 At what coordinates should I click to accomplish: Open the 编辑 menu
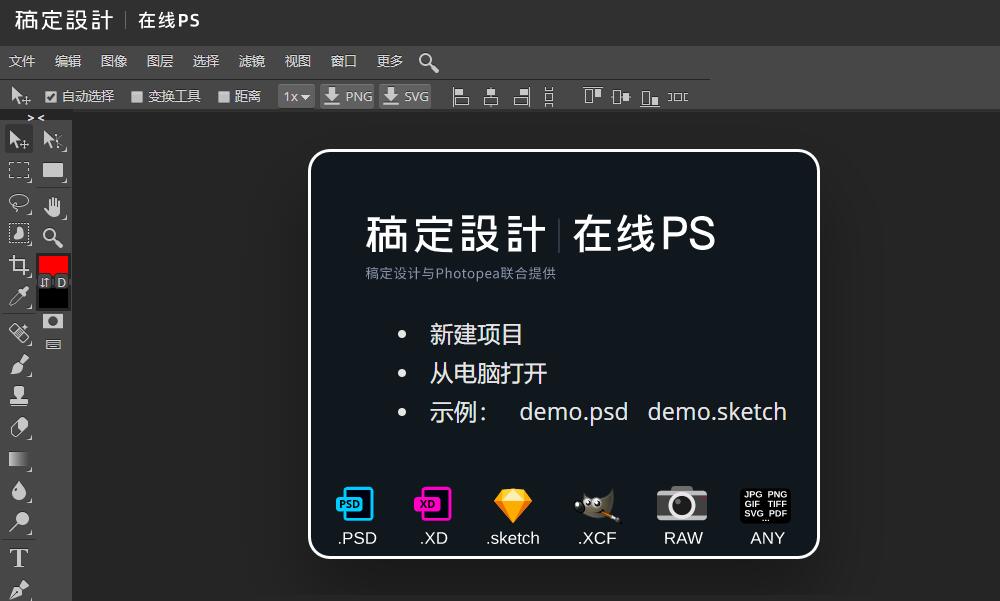pyautogui.click(x=68, y=61)
